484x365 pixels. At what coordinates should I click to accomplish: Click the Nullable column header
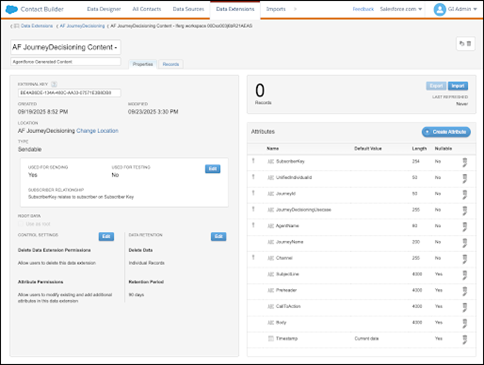[443, 148]
